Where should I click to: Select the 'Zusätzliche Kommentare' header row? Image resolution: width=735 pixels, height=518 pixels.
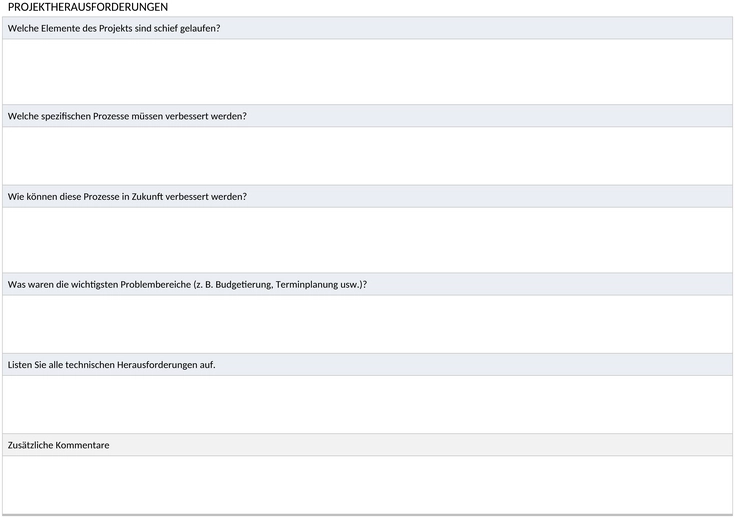[x=368, y=445]
